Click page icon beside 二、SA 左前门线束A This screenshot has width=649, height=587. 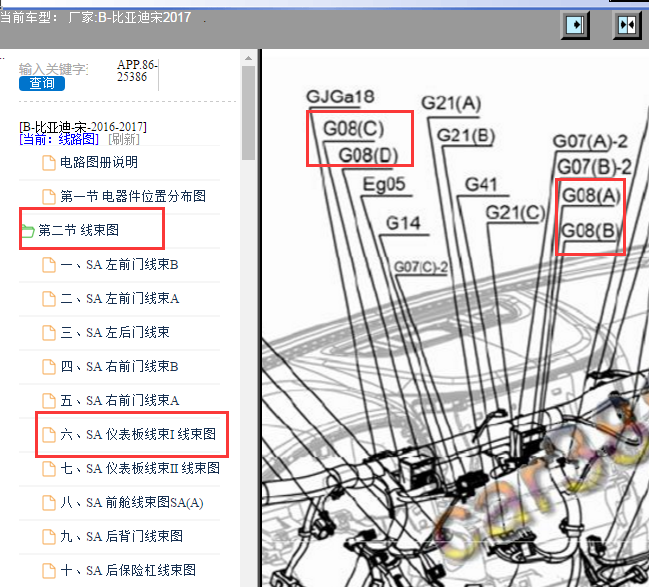(x=49, y=298)
